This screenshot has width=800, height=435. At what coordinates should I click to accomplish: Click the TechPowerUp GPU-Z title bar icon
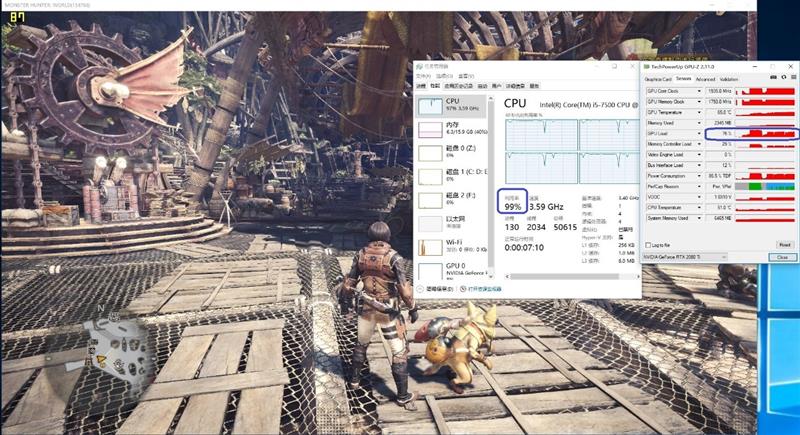646,67
